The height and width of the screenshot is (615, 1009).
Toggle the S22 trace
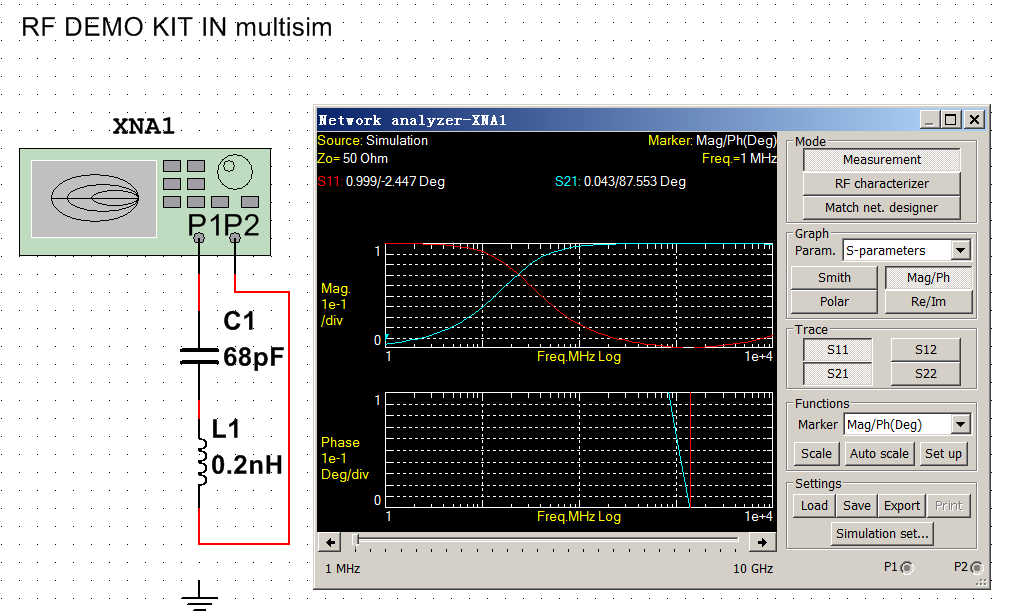[x=925, y=374]
